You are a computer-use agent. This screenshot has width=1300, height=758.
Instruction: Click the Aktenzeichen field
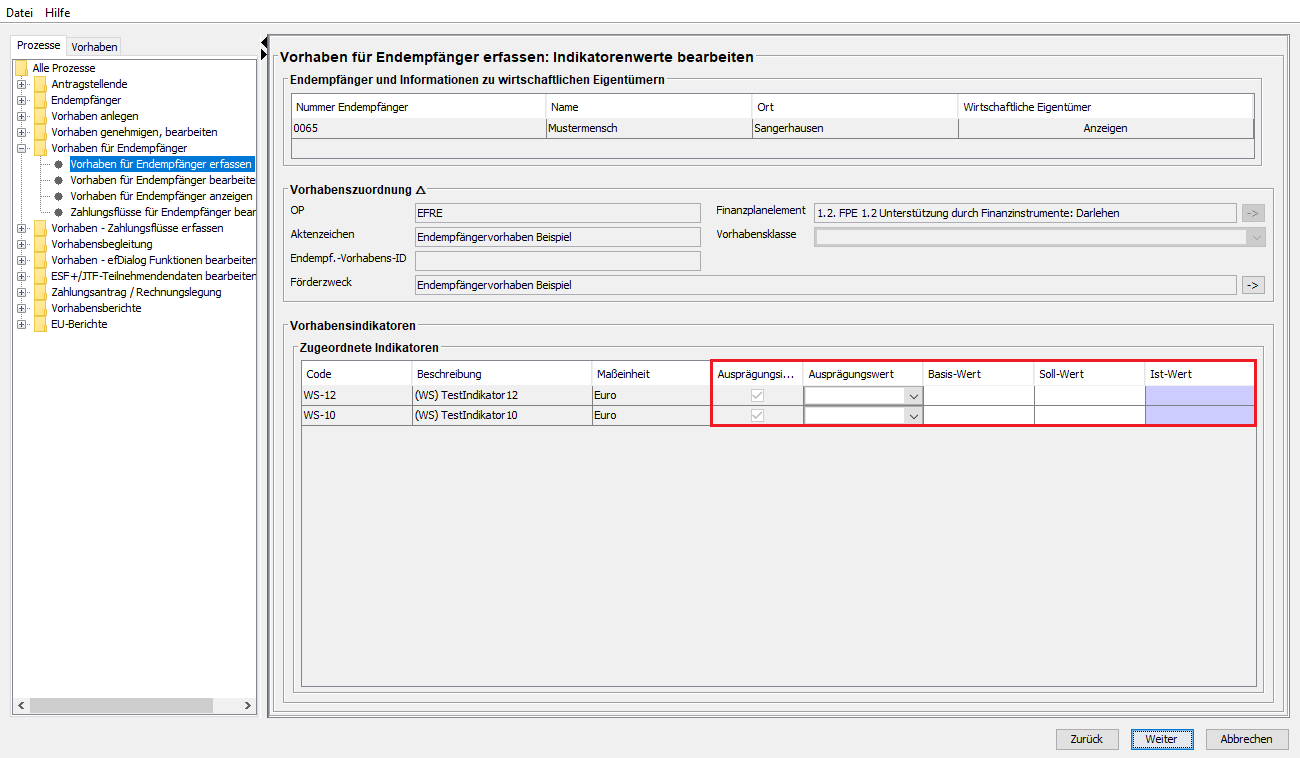click(557, 237)
